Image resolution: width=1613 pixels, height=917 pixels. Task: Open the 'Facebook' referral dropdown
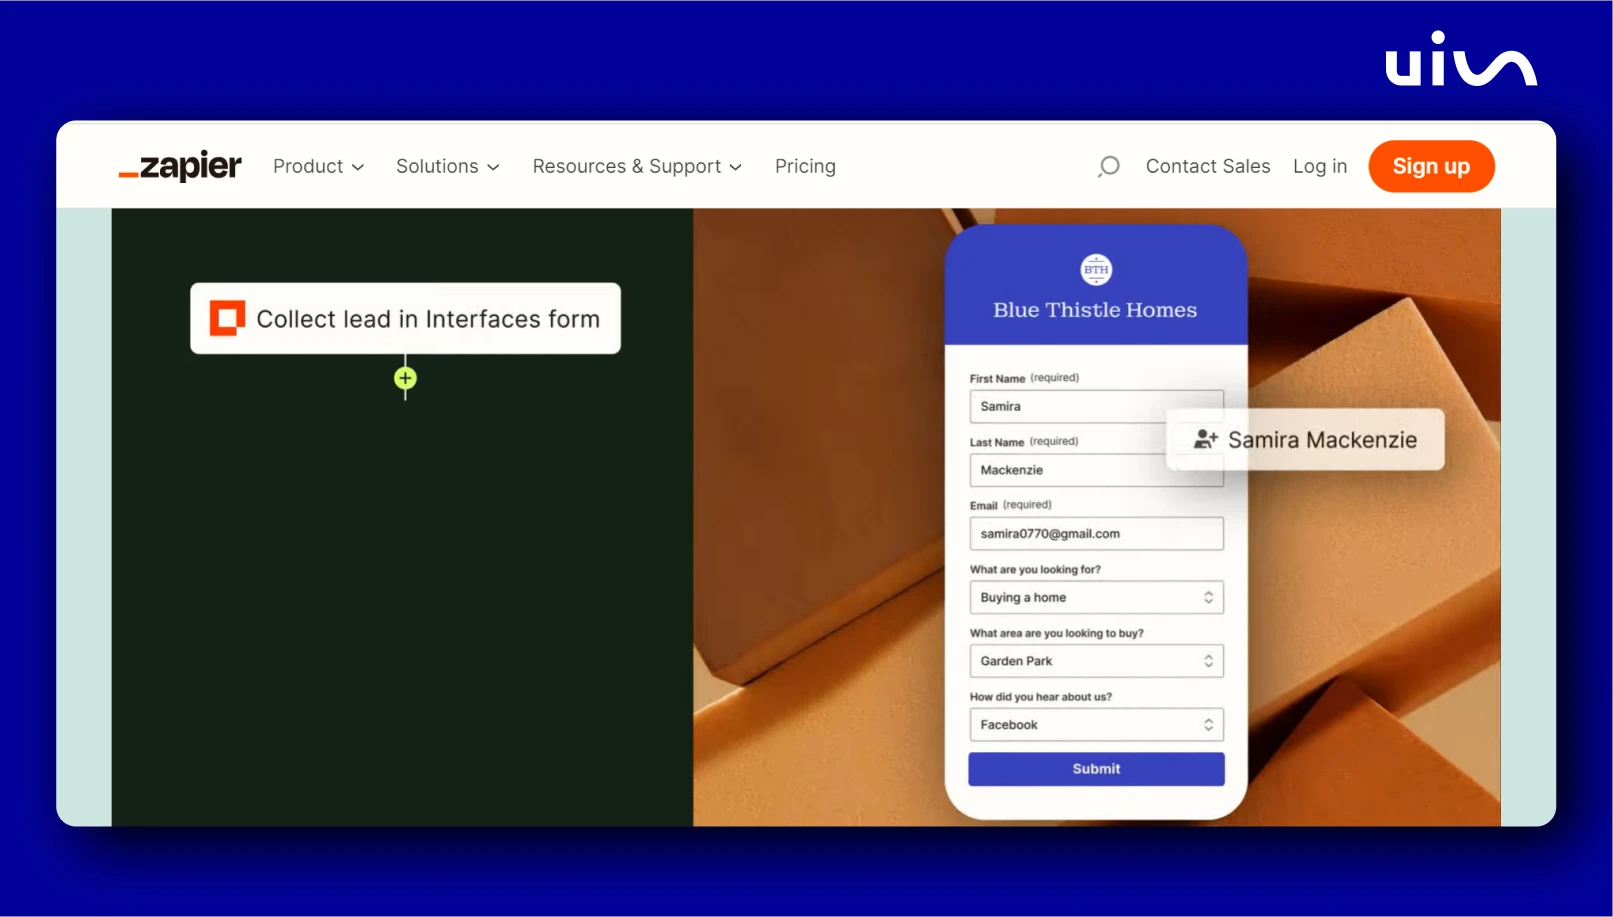[1096, 725]
